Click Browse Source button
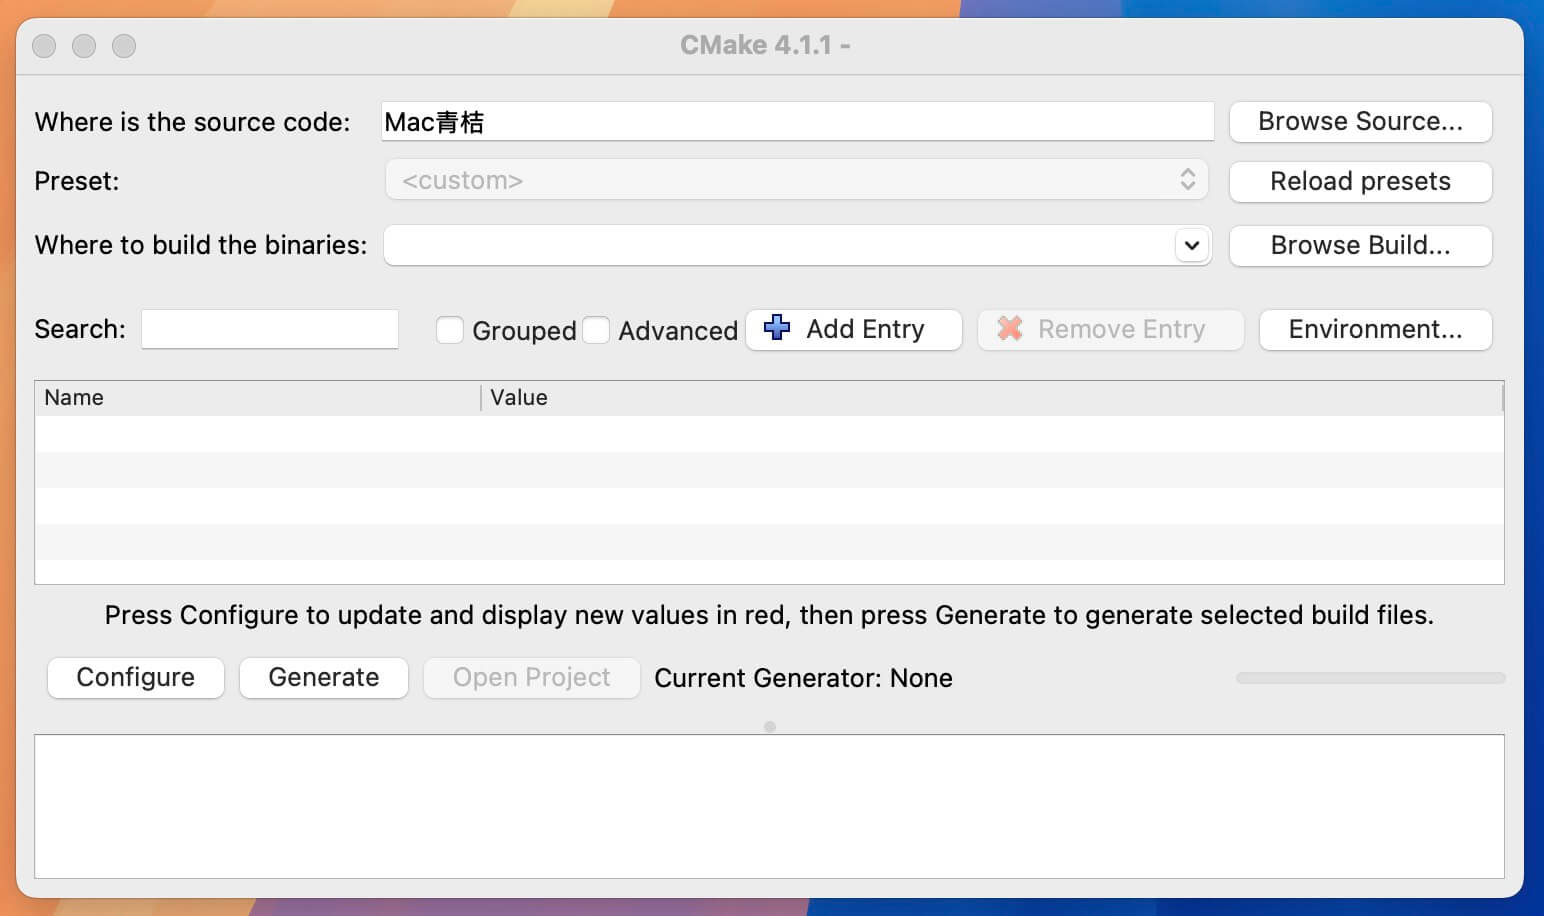 (1360, 121)
